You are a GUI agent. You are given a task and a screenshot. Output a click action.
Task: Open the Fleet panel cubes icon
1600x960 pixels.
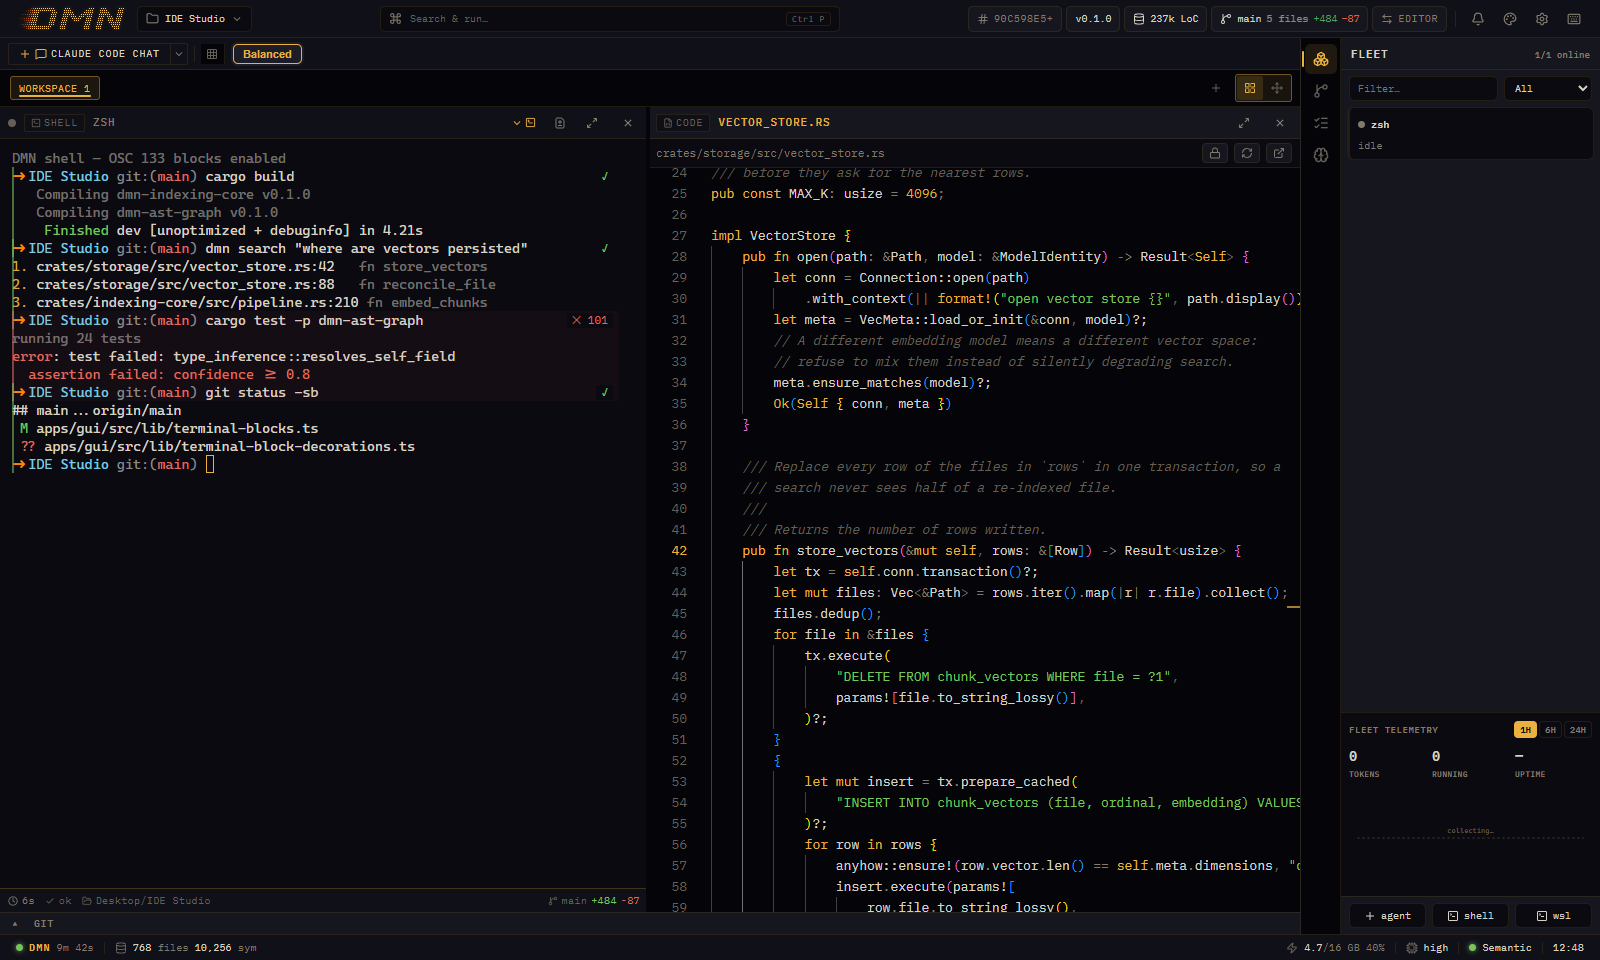pyautogui.click(x=1321, y=59)
